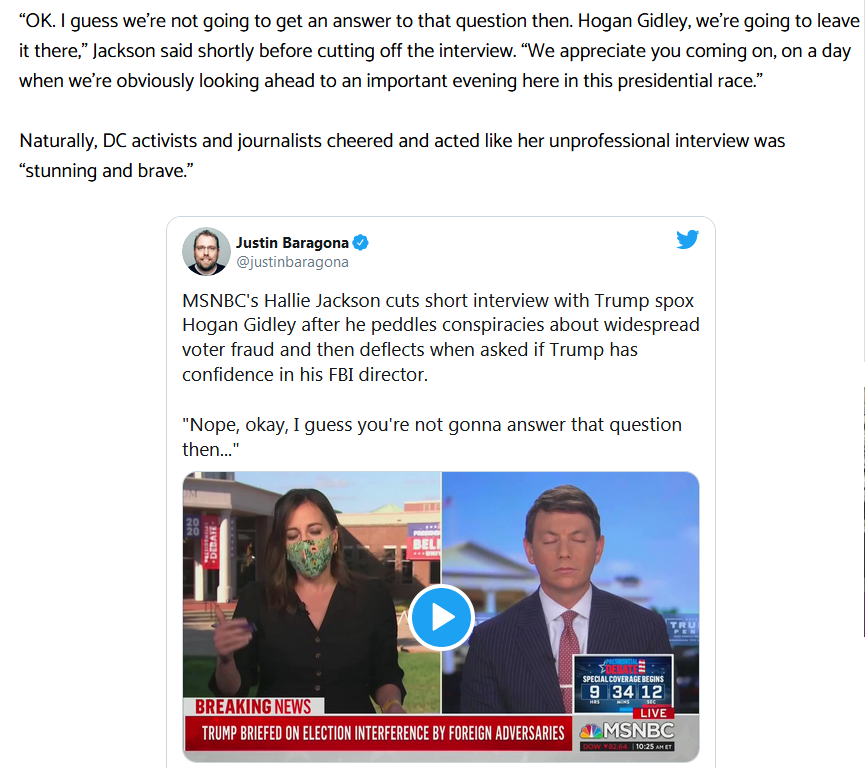Click the red LIVE badge in video
865x768 pixels.
[x=653, y=713]
